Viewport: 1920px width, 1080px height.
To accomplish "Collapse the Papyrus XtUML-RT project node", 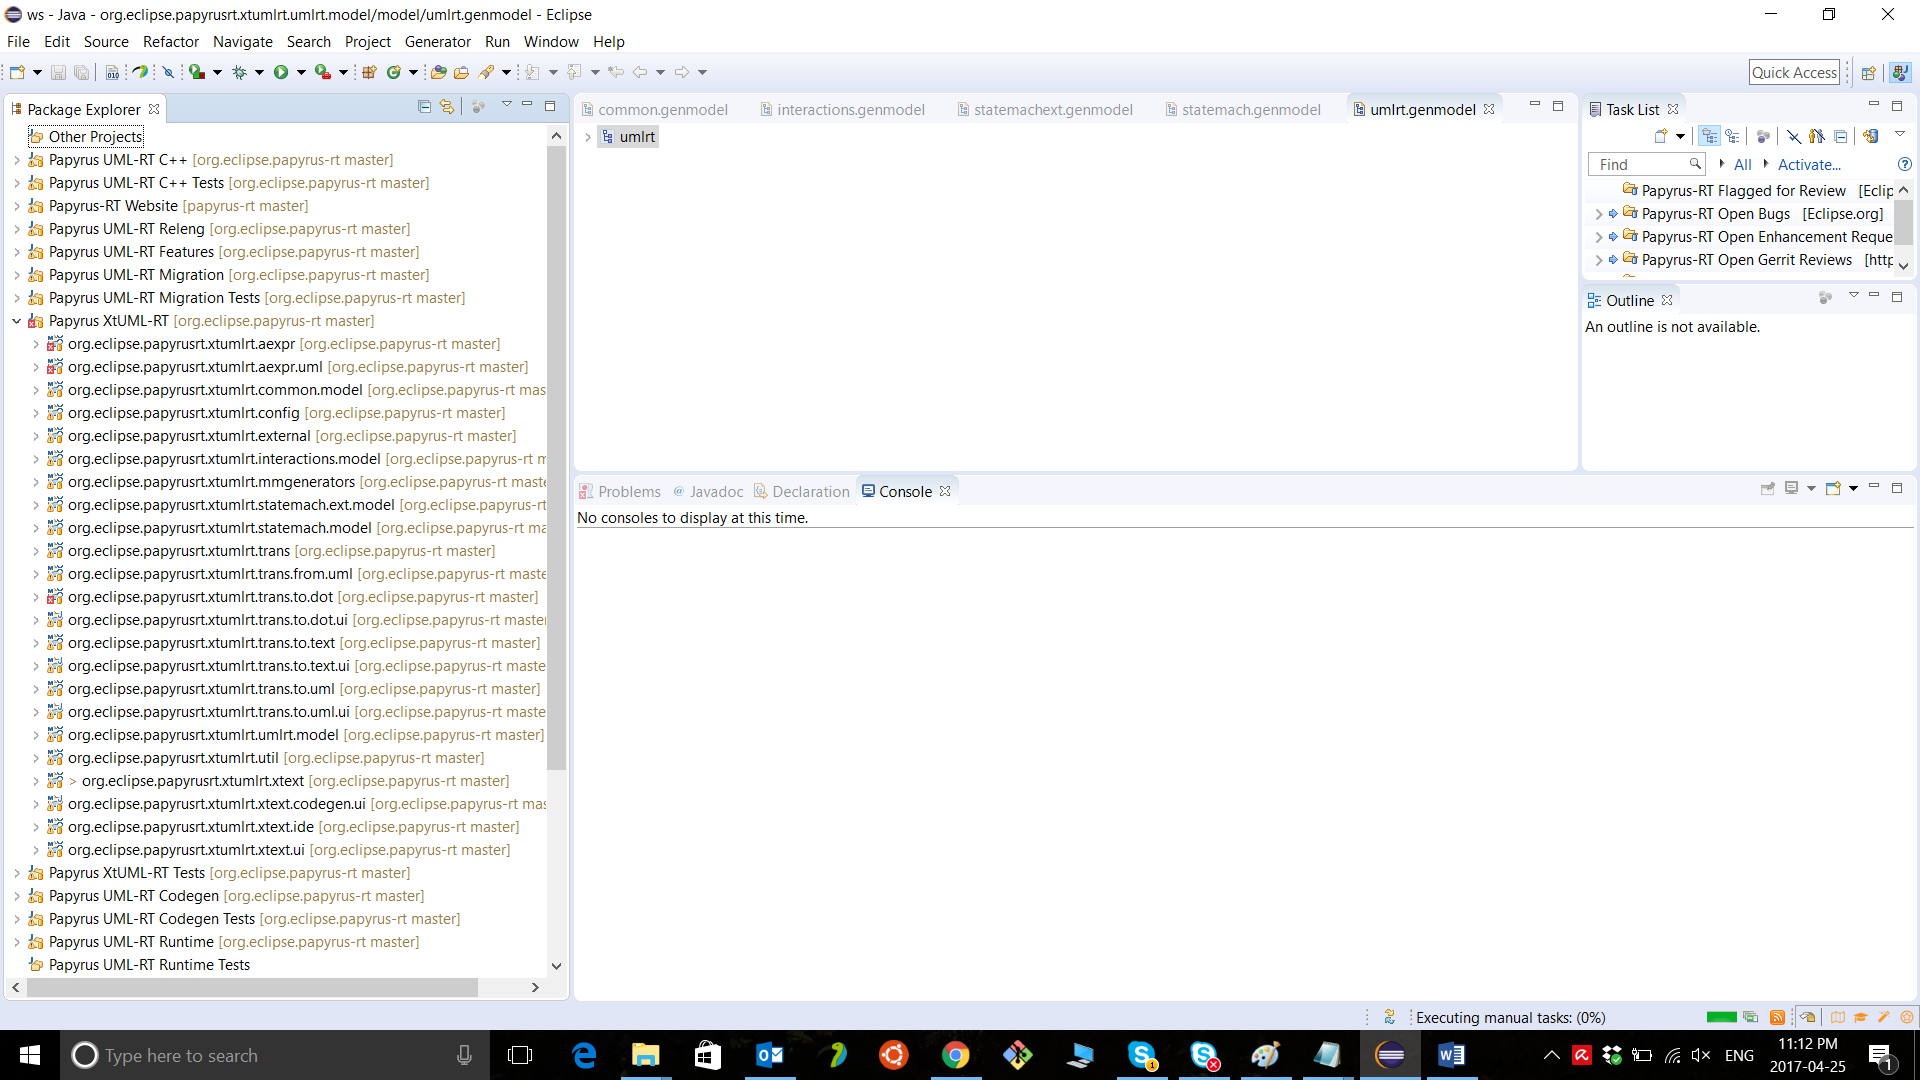I will coord(17,321).
